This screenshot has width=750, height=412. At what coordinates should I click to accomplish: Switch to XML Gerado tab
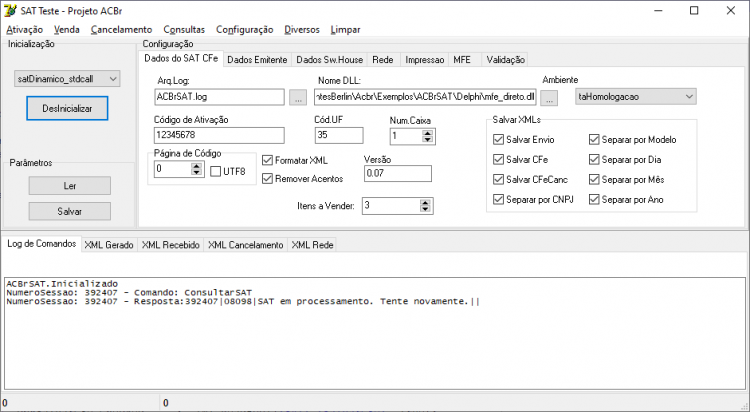(x=109, y=245)
